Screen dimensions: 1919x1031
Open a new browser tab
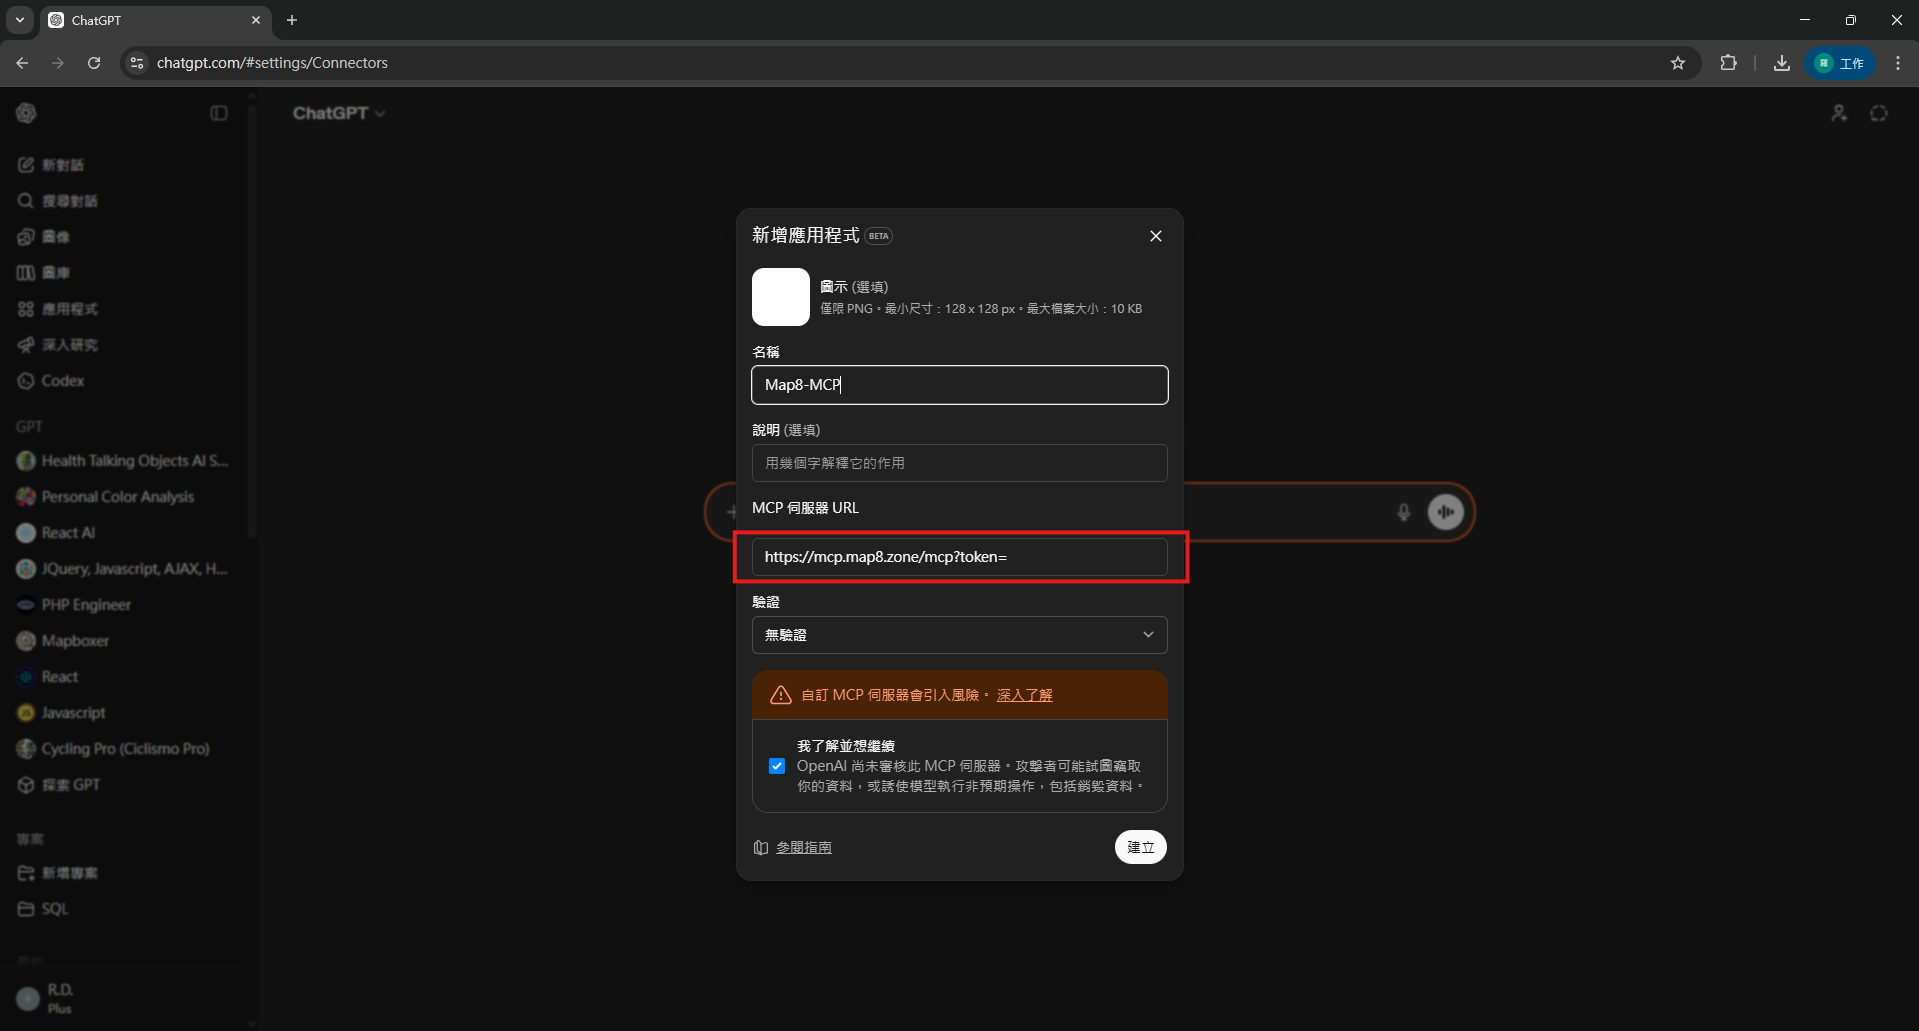click(x=292, y=20)
